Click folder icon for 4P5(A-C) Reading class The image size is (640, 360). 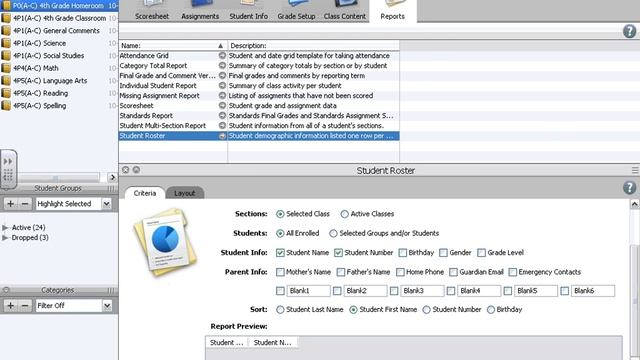[6, 93]
